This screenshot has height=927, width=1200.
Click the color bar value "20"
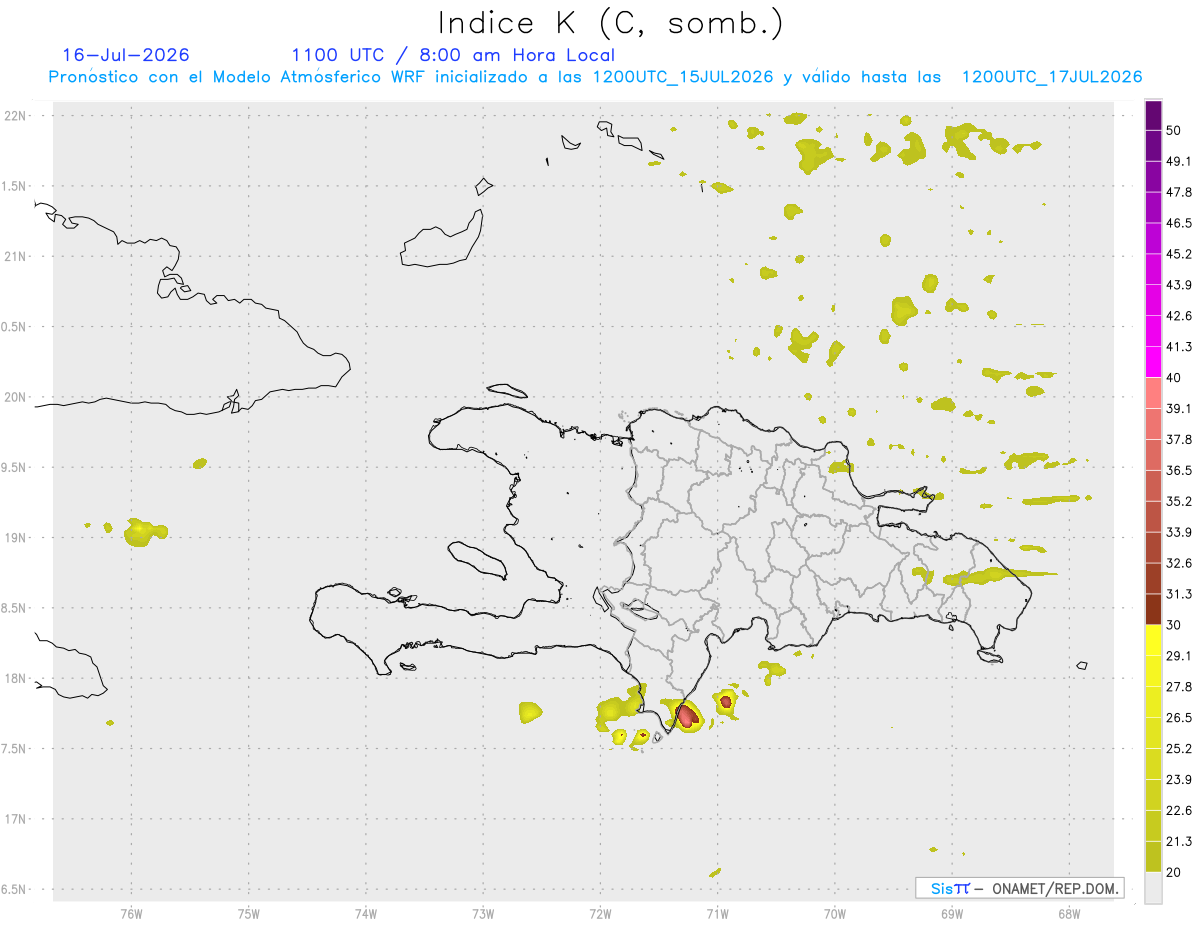pyautogui.click(x=1176, y=872)
